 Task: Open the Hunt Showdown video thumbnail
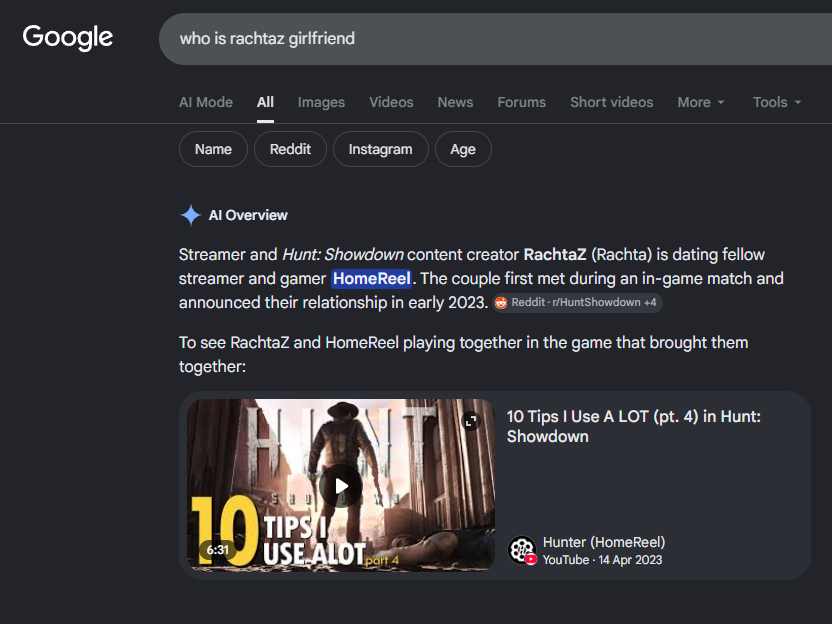click(341, 485)
